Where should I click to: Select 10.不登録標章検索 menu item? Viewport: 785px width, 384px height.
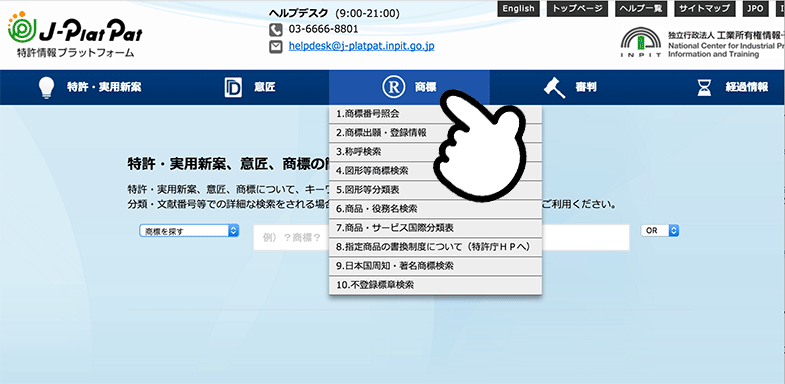[x=436, y=285]
